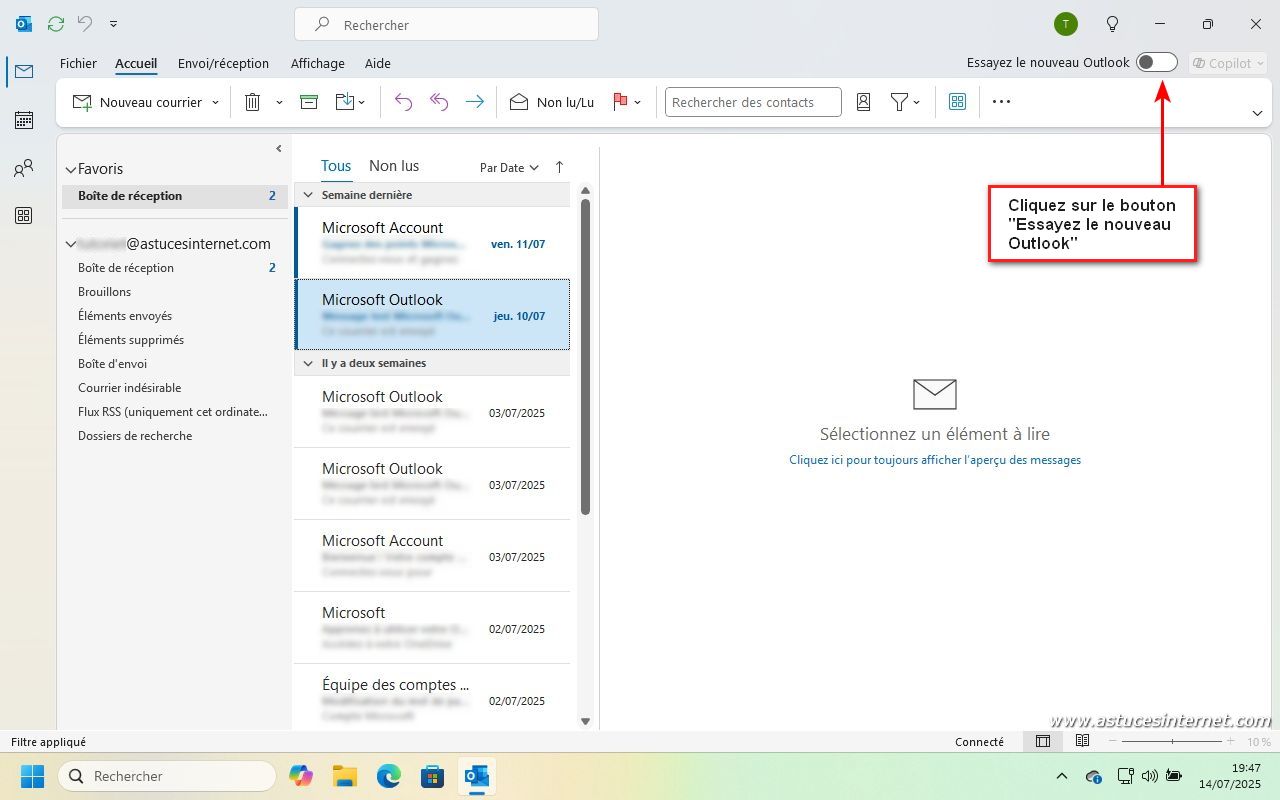Toggle Non lu/Lu read status
The image size is (1280, 800).
pos(552,102)
